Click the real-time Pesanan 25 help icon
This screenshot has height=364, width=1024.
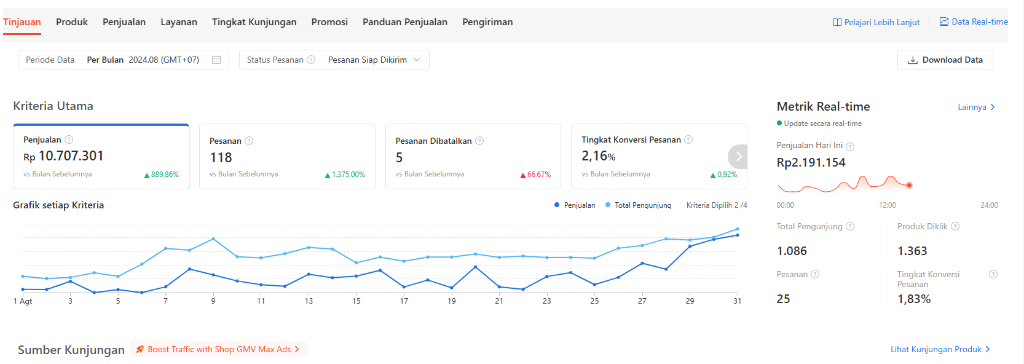[815, 274]
